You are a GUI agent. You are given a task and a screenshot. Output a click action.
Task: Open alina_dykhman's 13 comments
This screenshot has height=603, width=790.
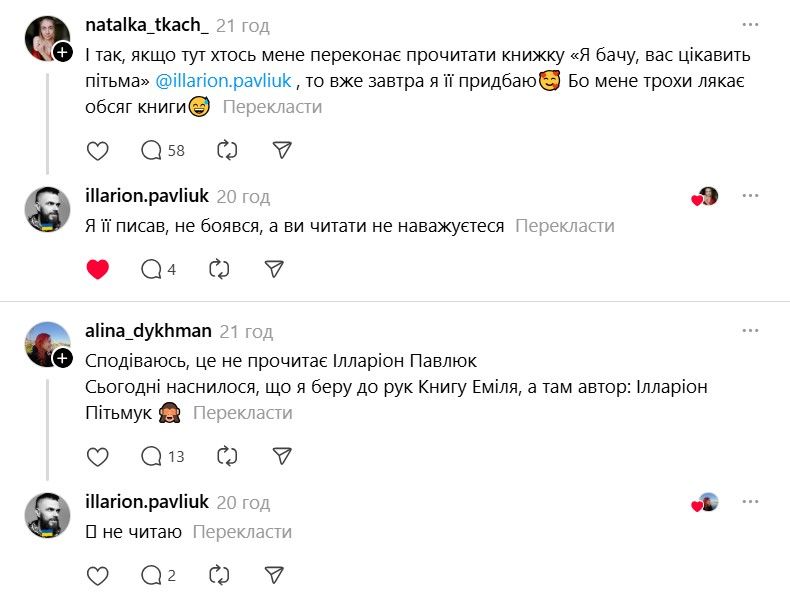[x=163, y=456]
